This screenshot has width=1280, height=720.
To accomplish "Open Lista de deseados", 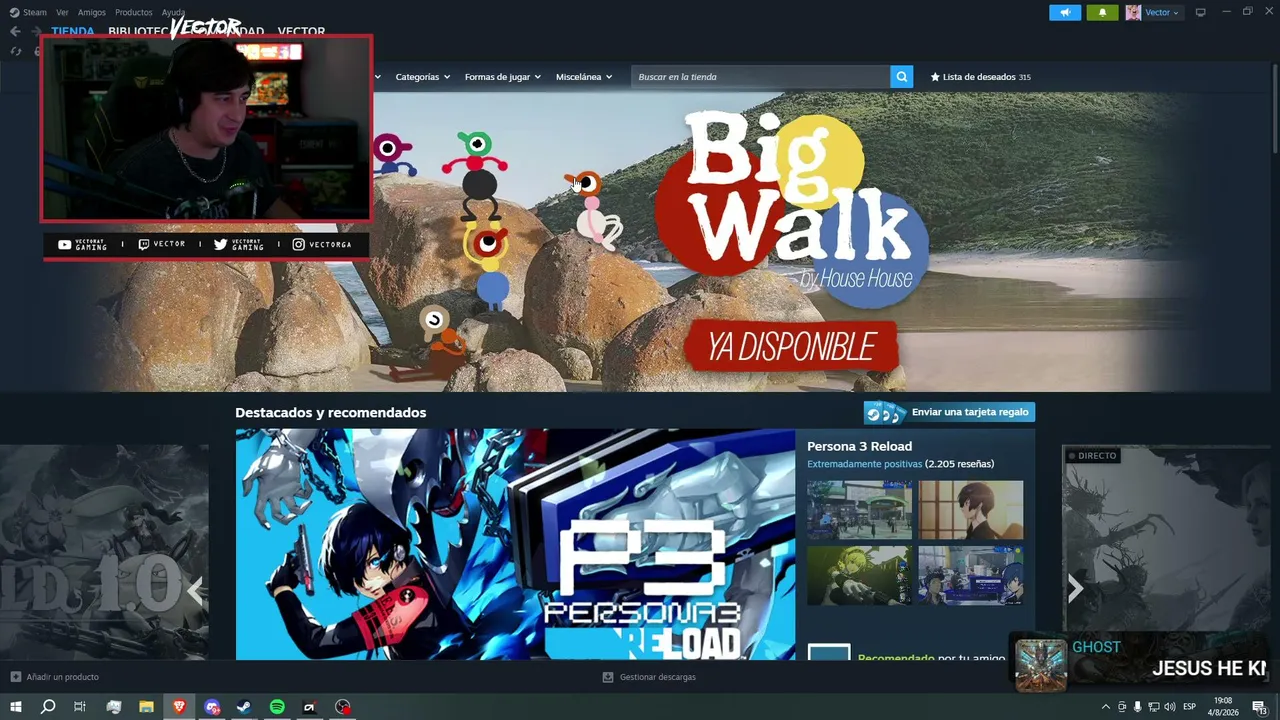I will (980, 77).
